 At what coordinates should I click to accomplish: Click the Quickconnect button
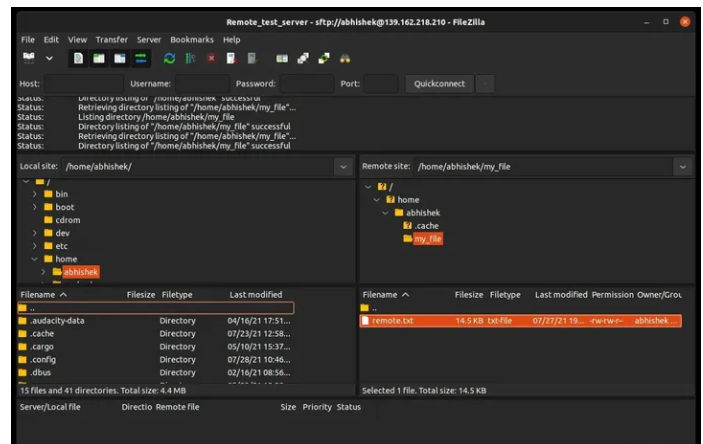(439, 83)
